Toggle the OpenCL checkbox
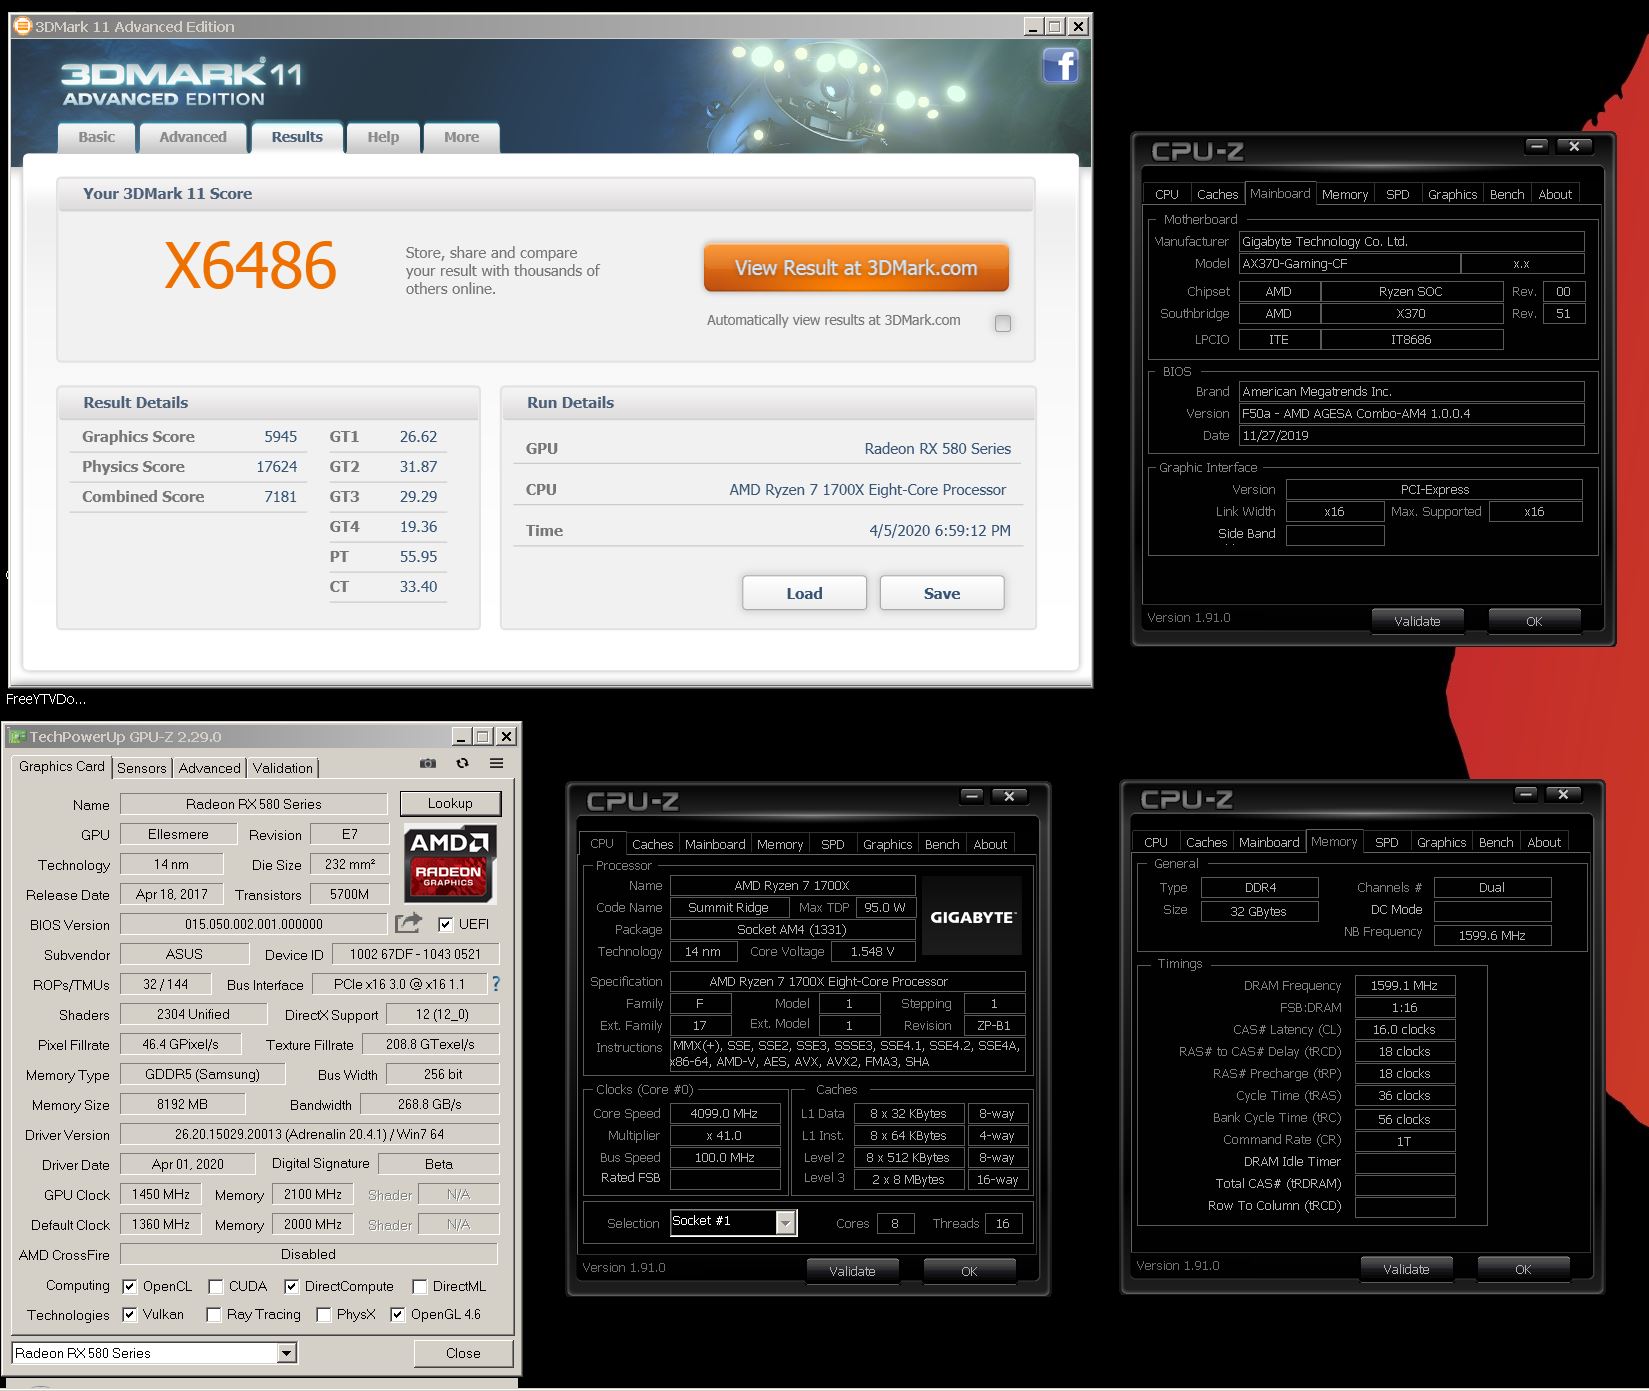This screenshot has height=1391, width=1649. 130,1286
